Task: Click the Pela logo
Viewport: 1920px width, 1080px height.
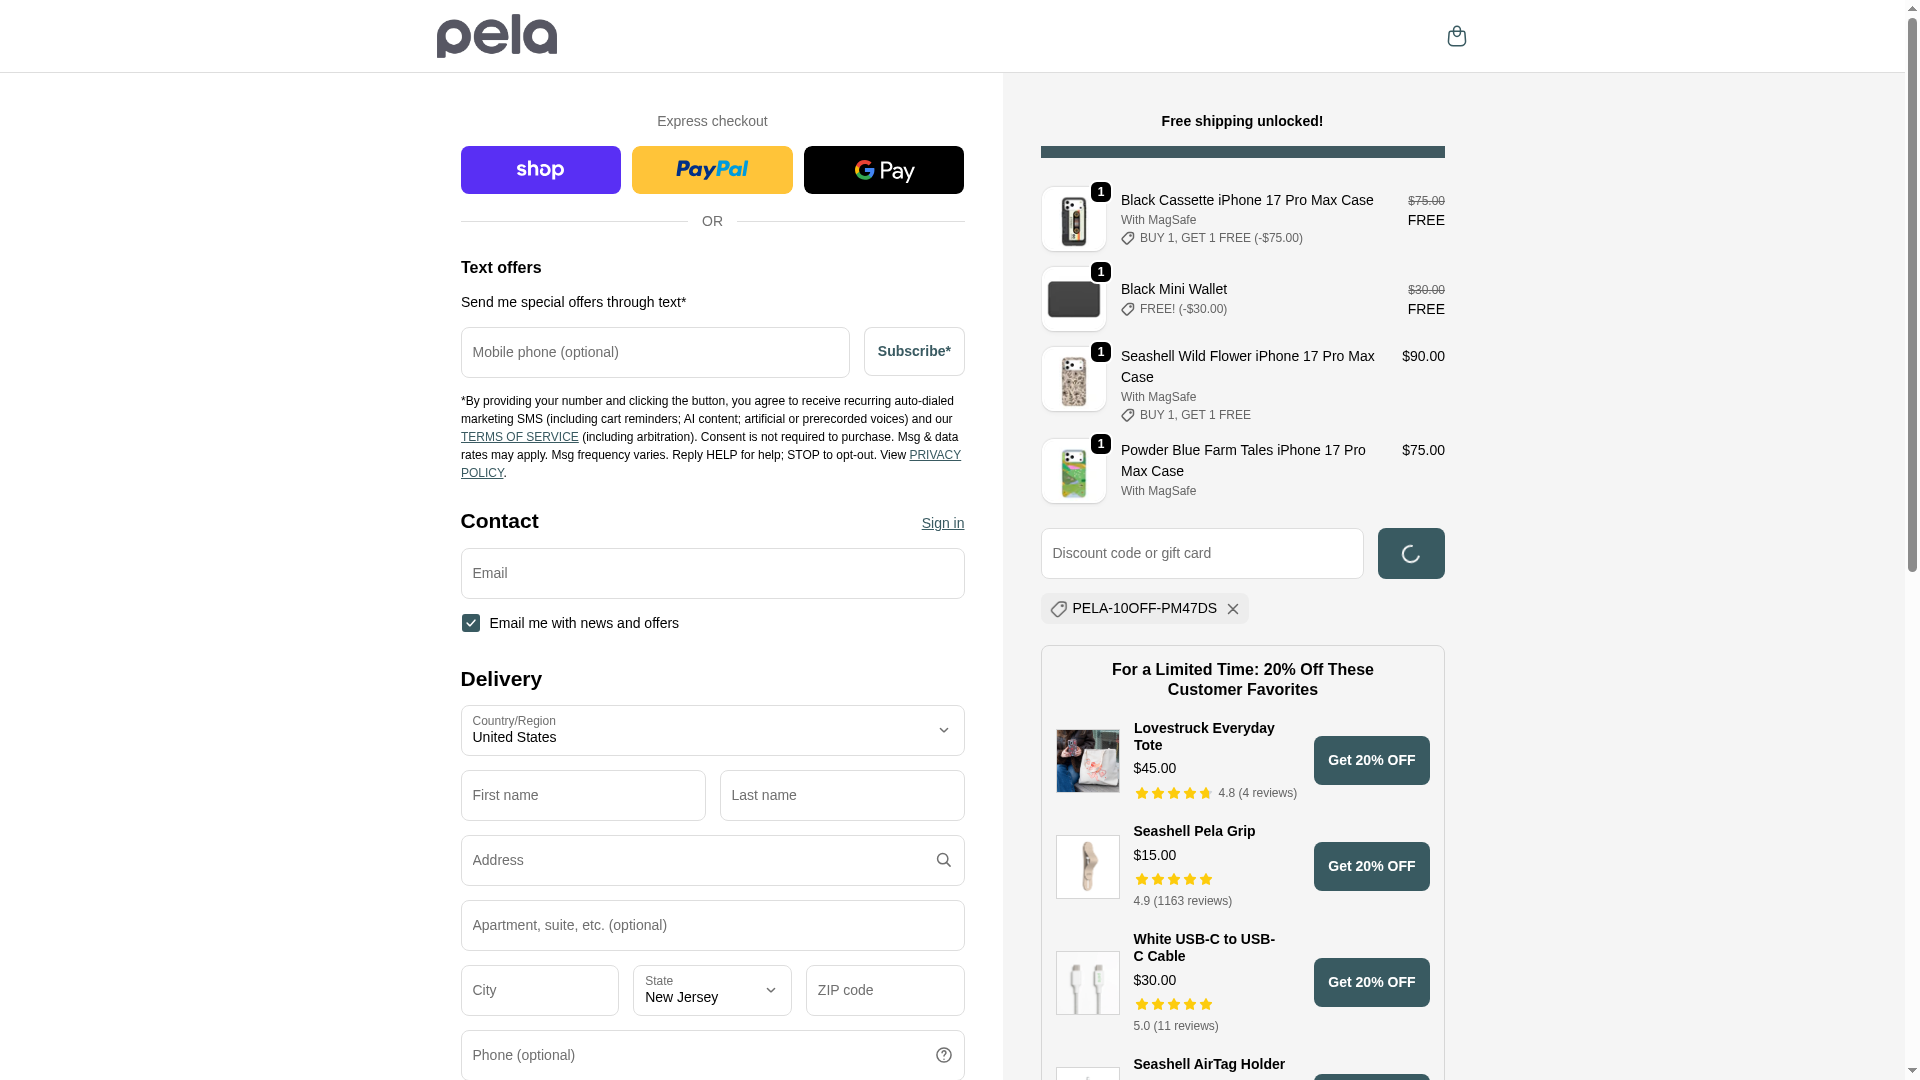Action: click(x=497, y=36)
